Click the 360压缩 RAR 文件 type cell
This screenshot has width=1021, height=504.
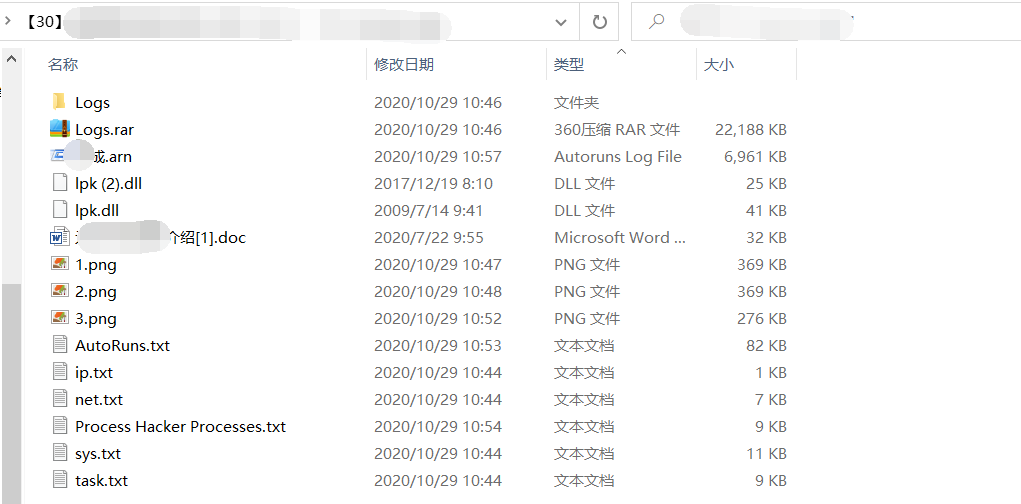tap(617, 129)
